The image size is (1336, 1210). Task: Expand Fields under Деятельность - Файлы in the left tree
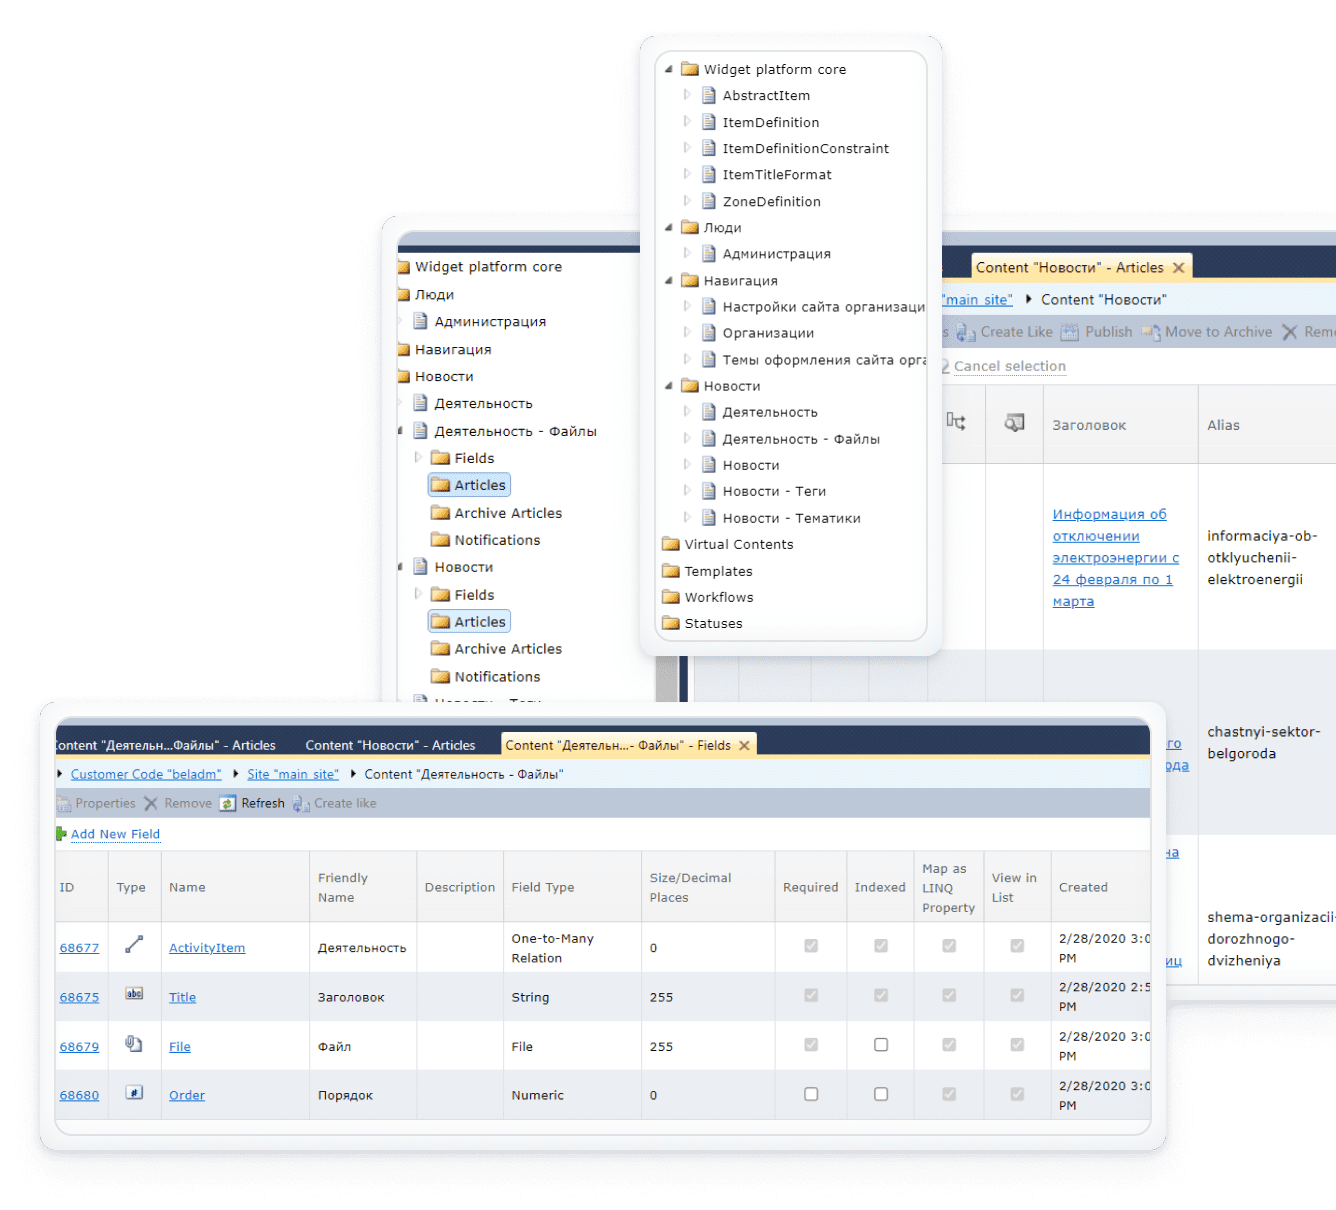[418, 458]
